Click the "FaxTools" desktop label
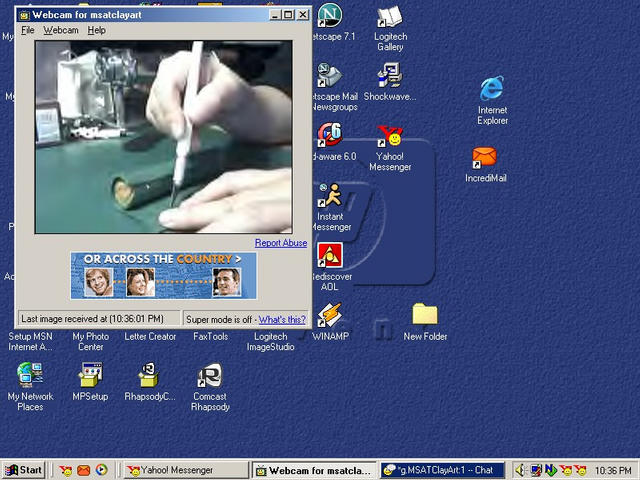The height and width of the screenshot is (480, 640). point(211,337)
